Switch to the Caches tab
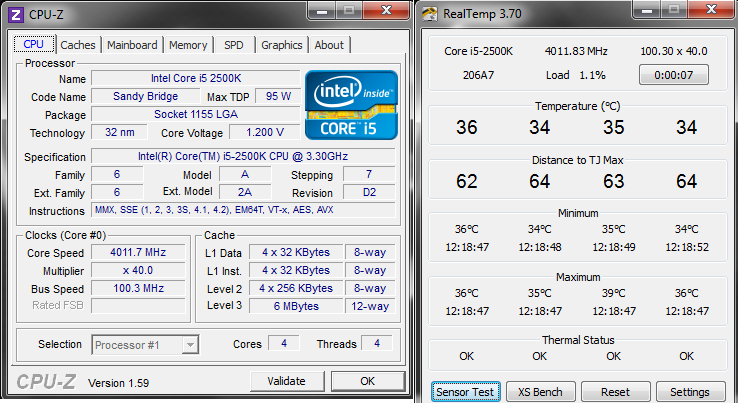Screen dimensions: 738x403 78,45
